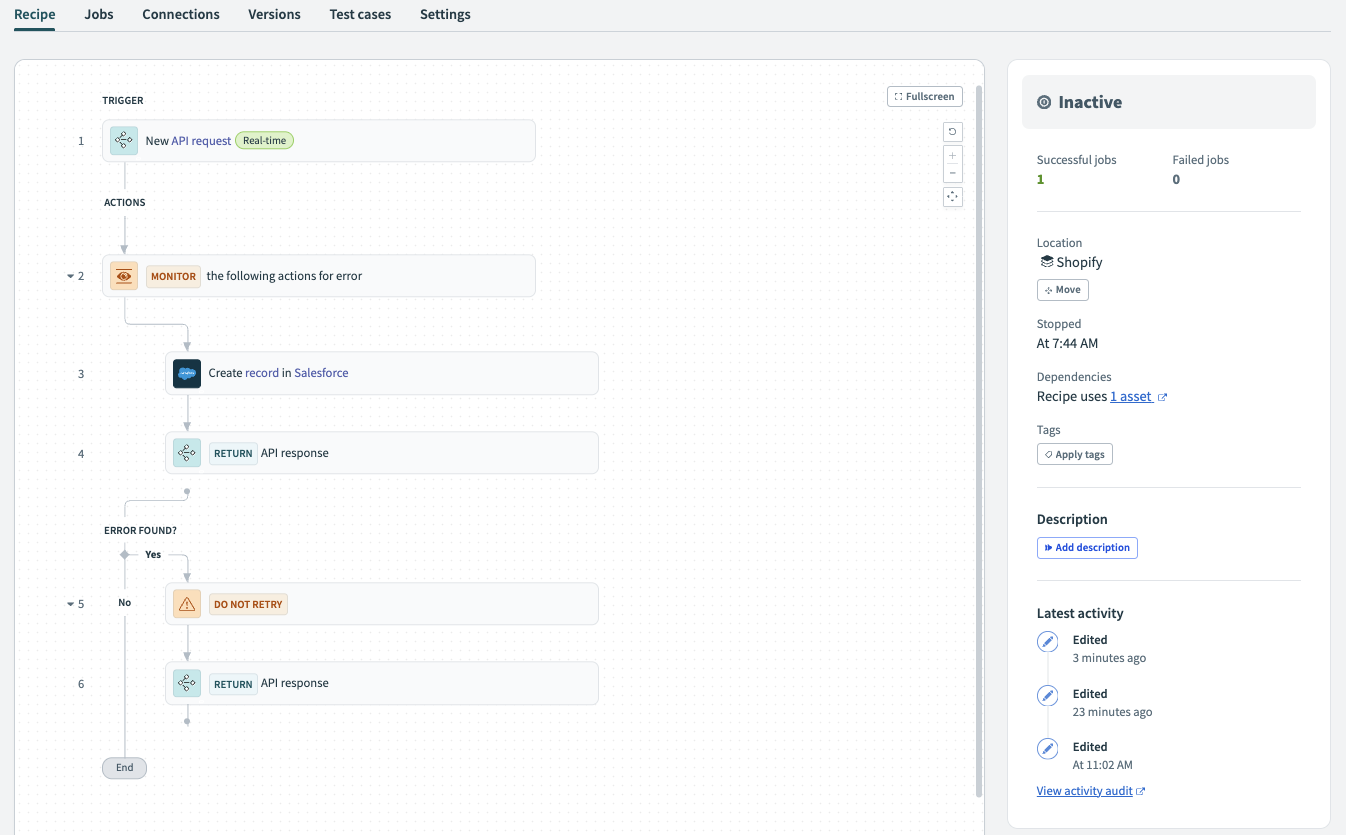This screenshot has height=835, width=1346.
Task: Select the API request trigger icon in step 1
Action: pyautogui.click(x=123, y=140)
